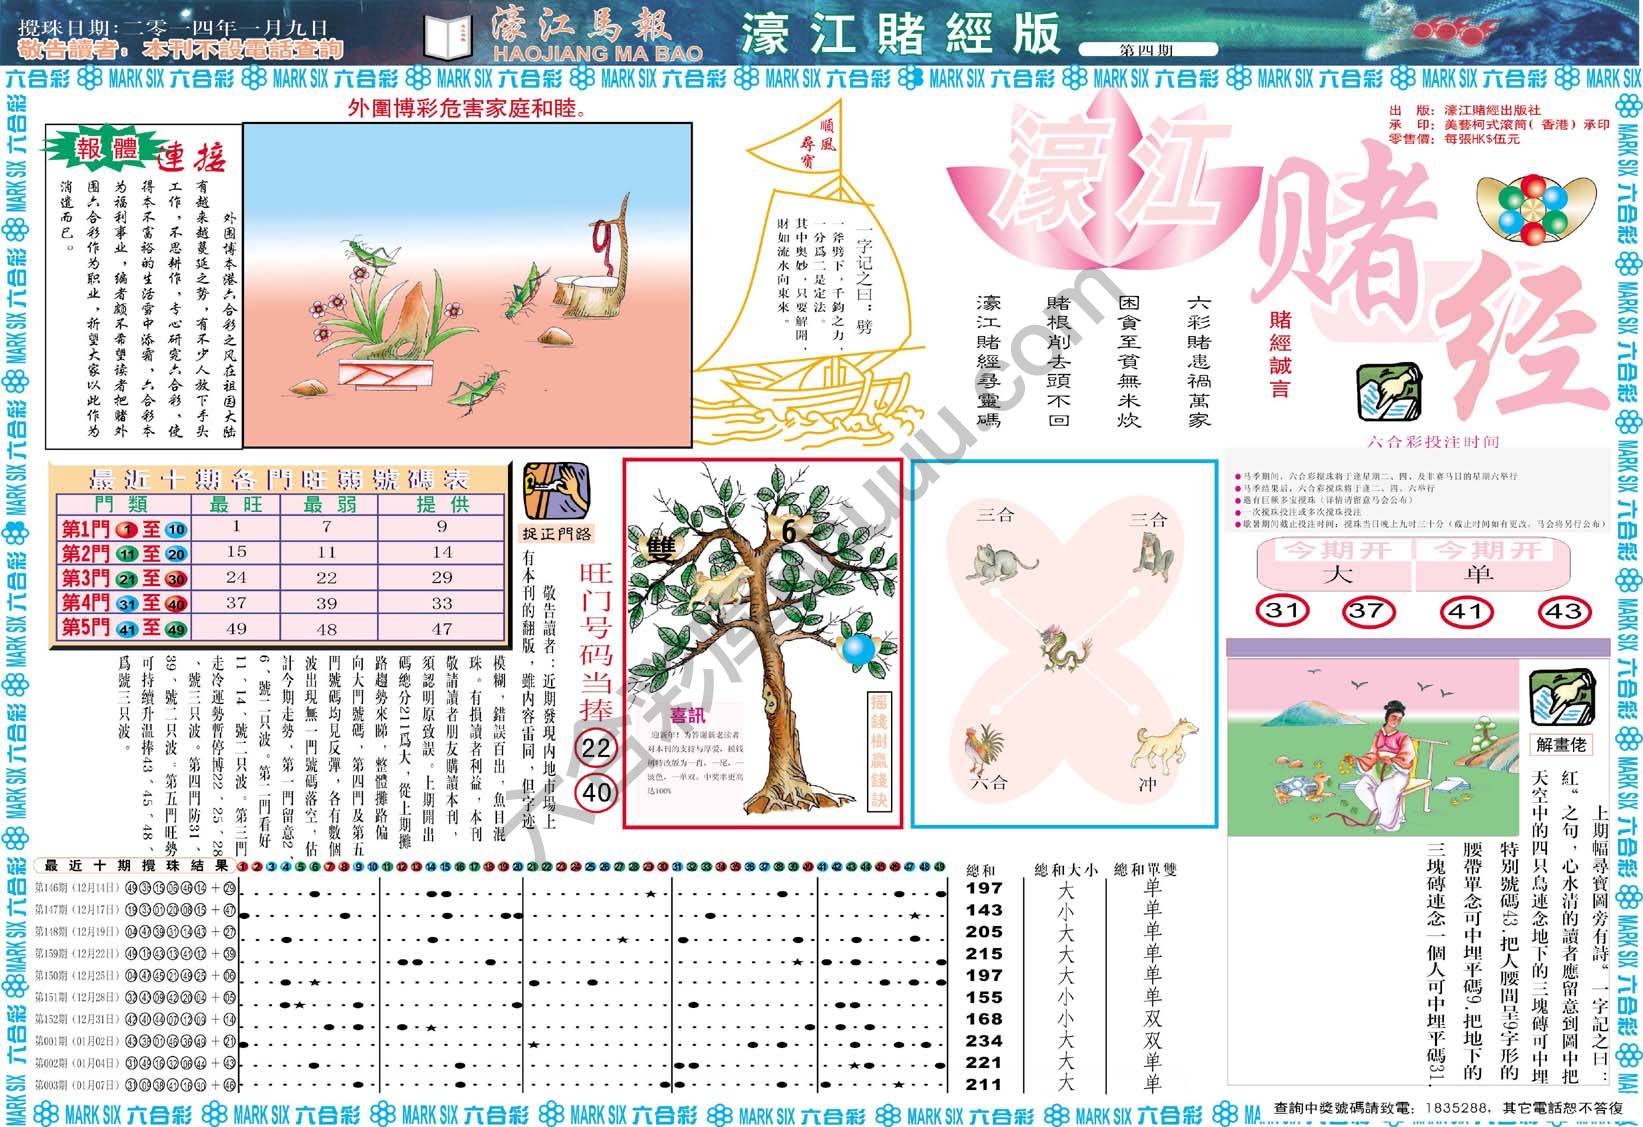Click the grasshopper and flower pot illustration
The image size is (1643, 1127).
point(467,286)
